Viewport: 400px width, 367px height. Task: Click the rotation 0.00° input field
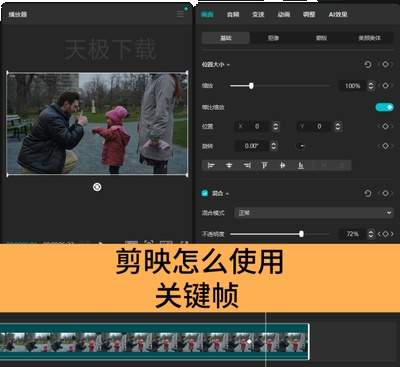[x=252, y=146]
